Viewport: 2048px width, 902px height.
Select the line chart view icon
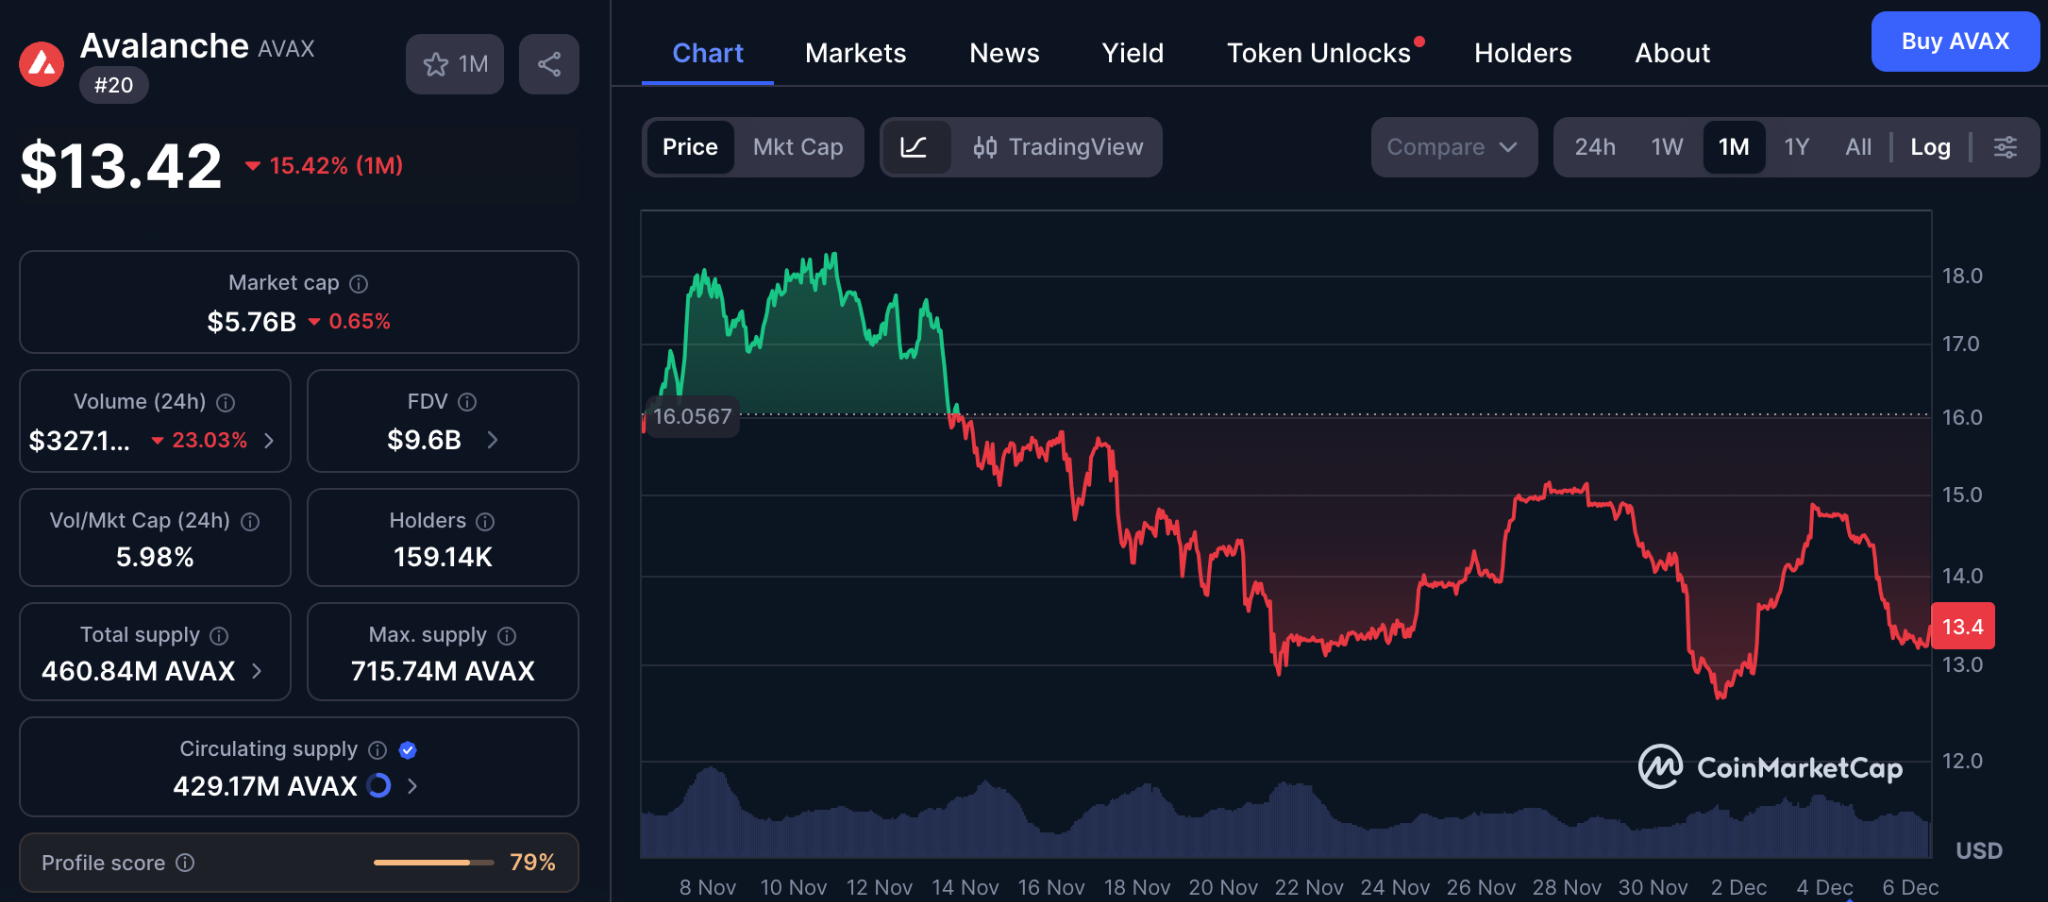(914, 148)
